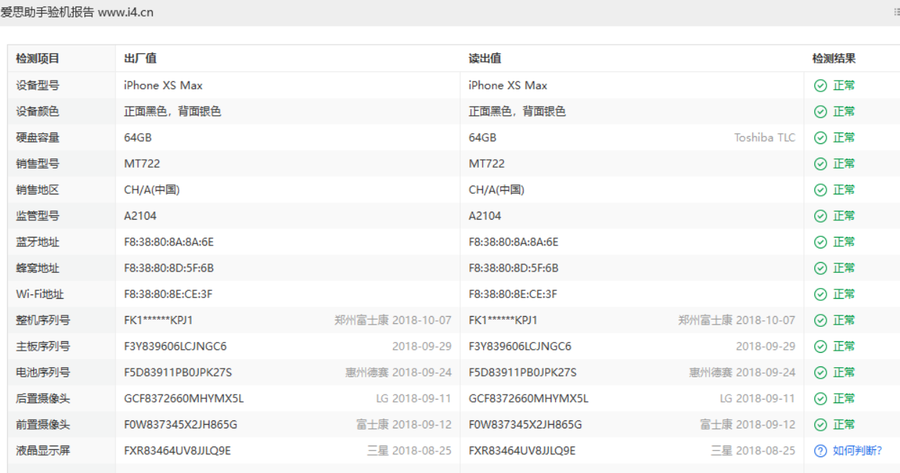The image size is (900, 473).
Task: Click factory rear camera serial GCF8372660MHYMX5L
Action: pyautogui.click(x=184, y=399)
